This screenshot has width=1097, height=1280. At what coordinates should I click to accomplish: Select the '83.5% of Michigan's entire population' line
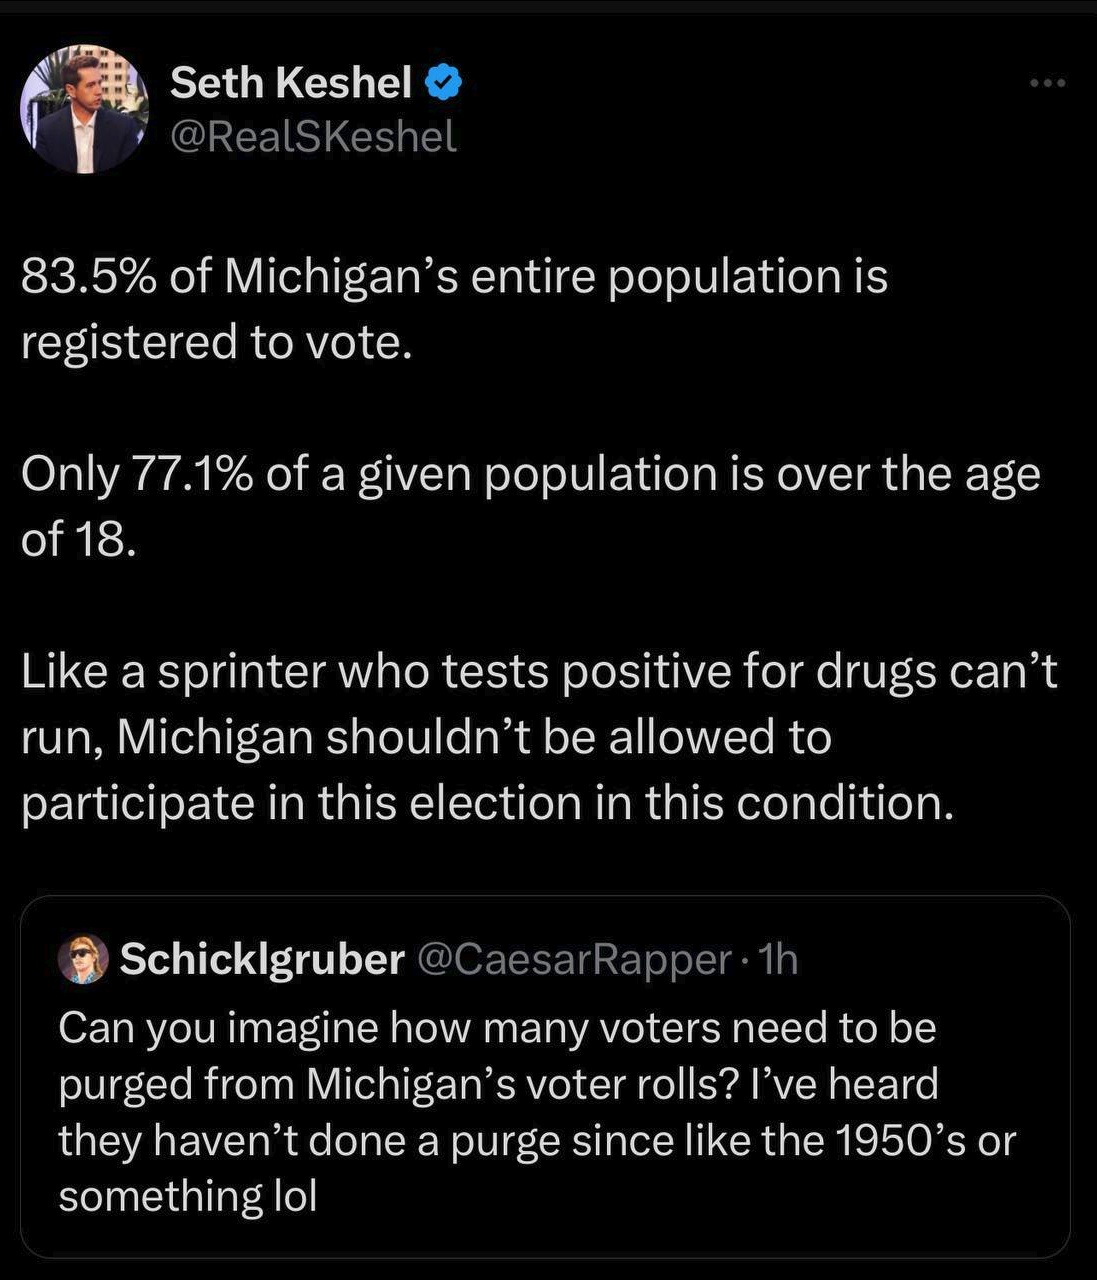click(454, 277)
